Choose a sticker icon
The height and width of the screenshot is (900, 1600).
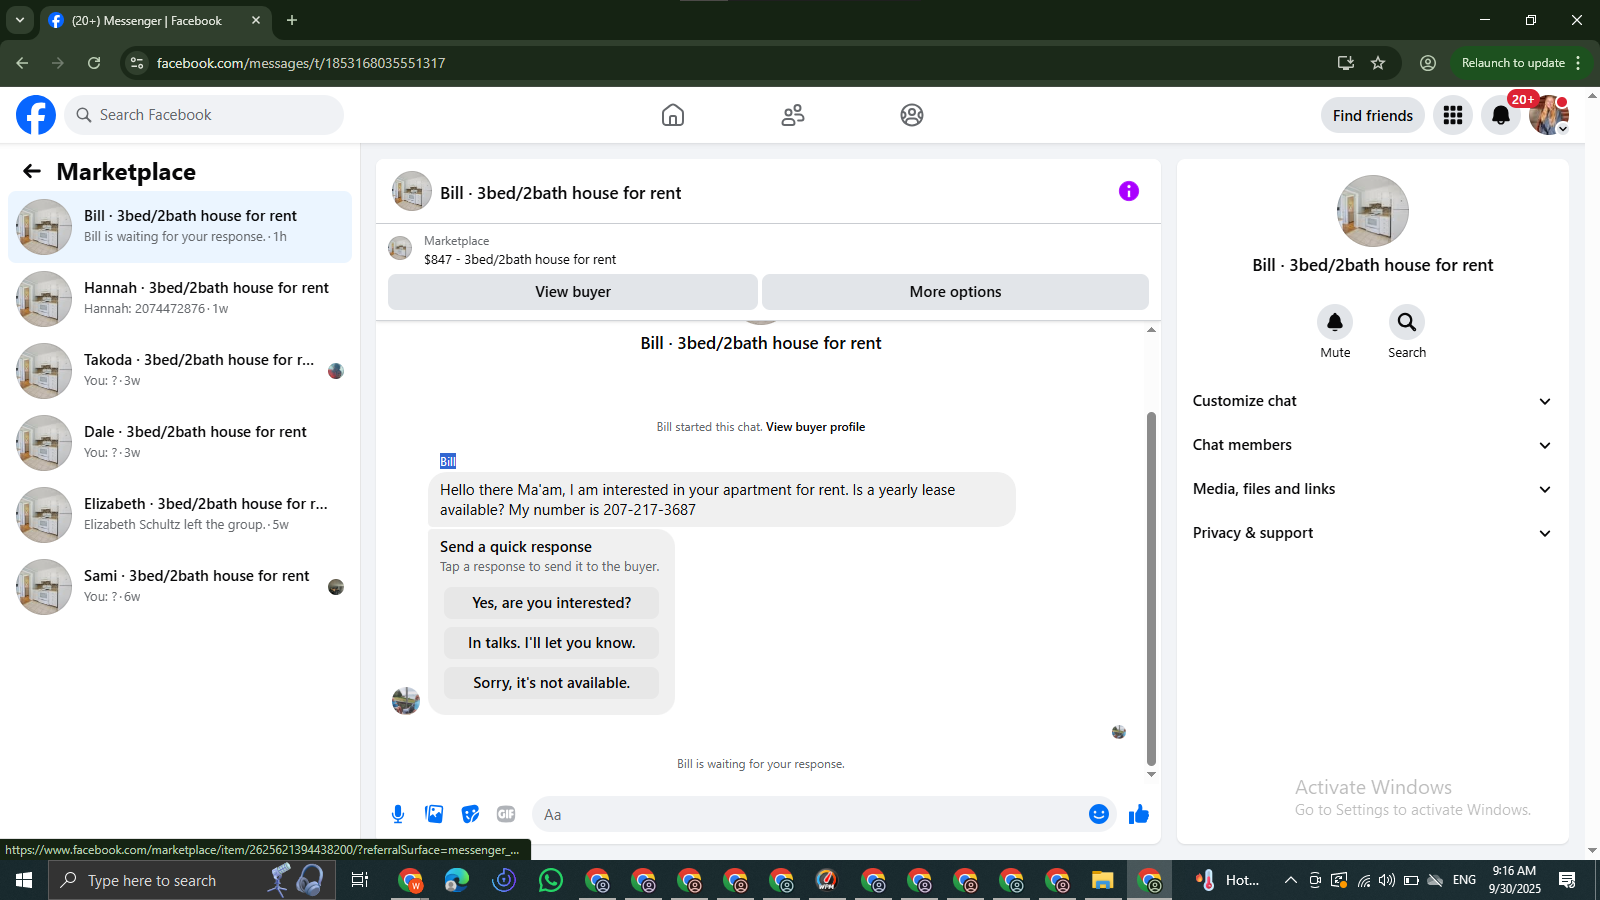[470, 814]
